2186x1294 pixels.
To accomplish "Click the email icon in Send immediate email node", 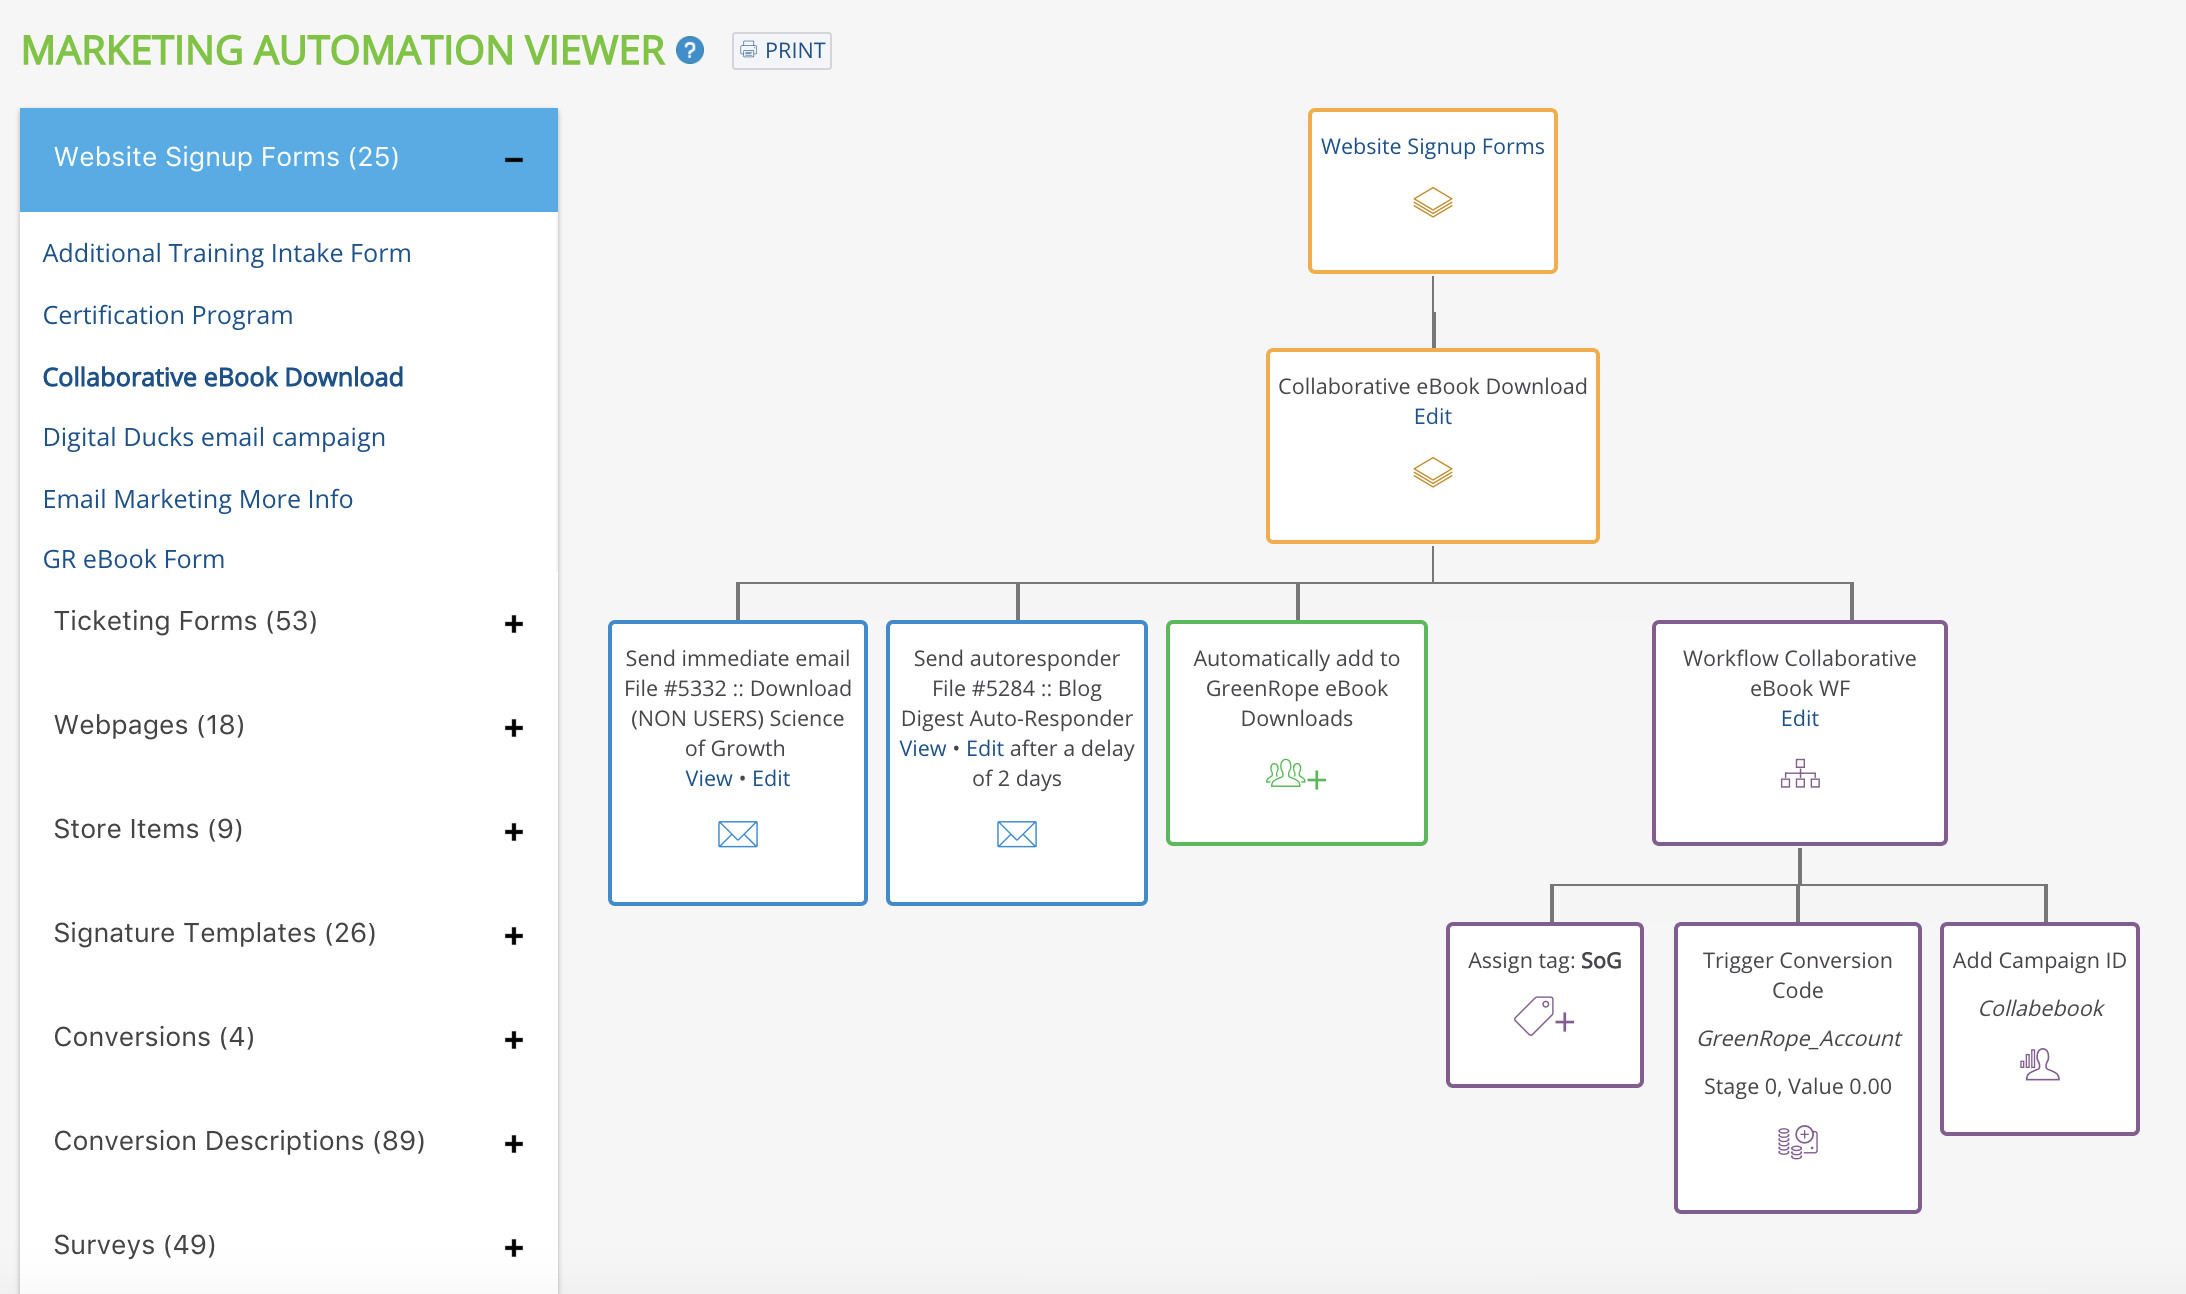I will tap(735, 832).
